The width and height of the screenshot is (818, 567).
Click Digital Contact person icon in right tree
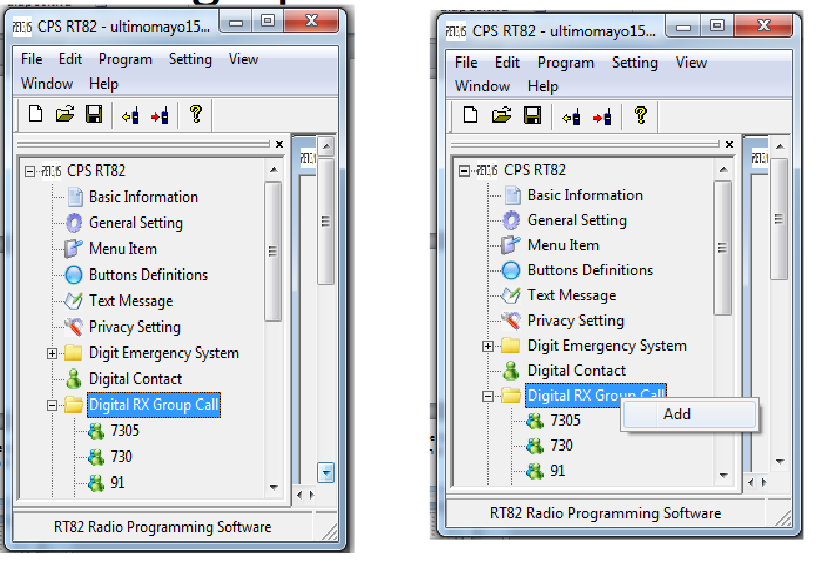coord(511,371)
